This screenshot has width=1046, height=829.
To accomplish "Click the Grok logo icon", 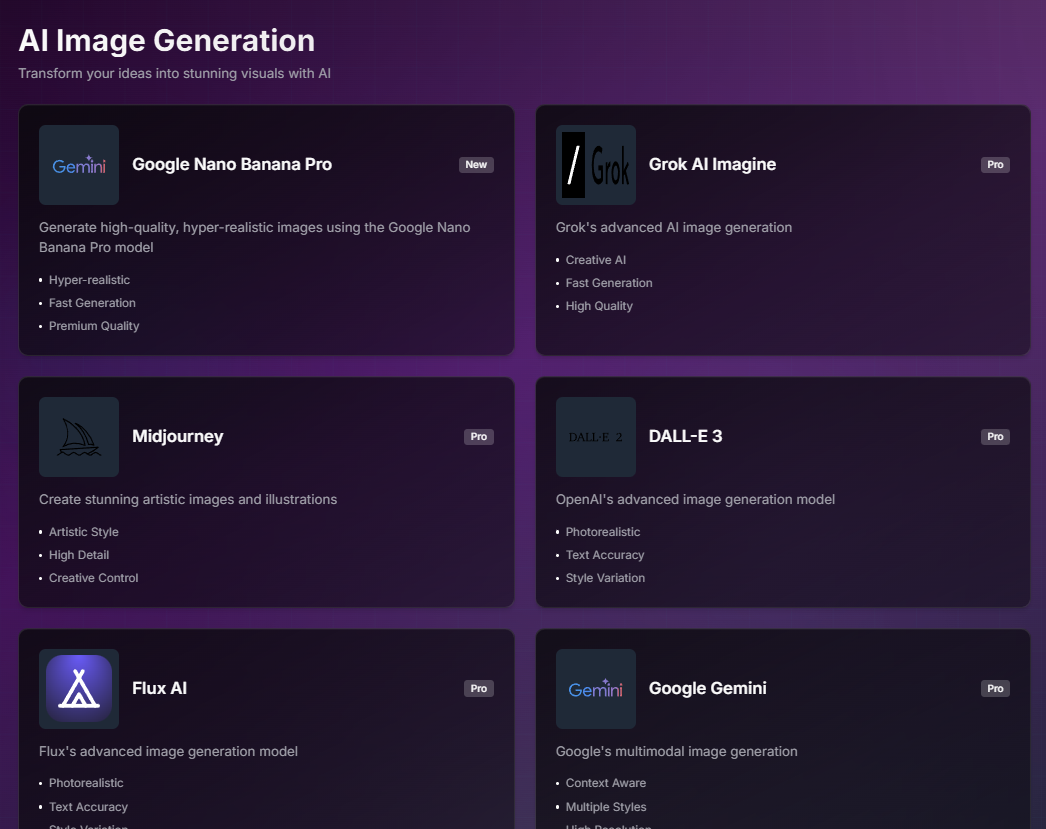I will (596, 165).
